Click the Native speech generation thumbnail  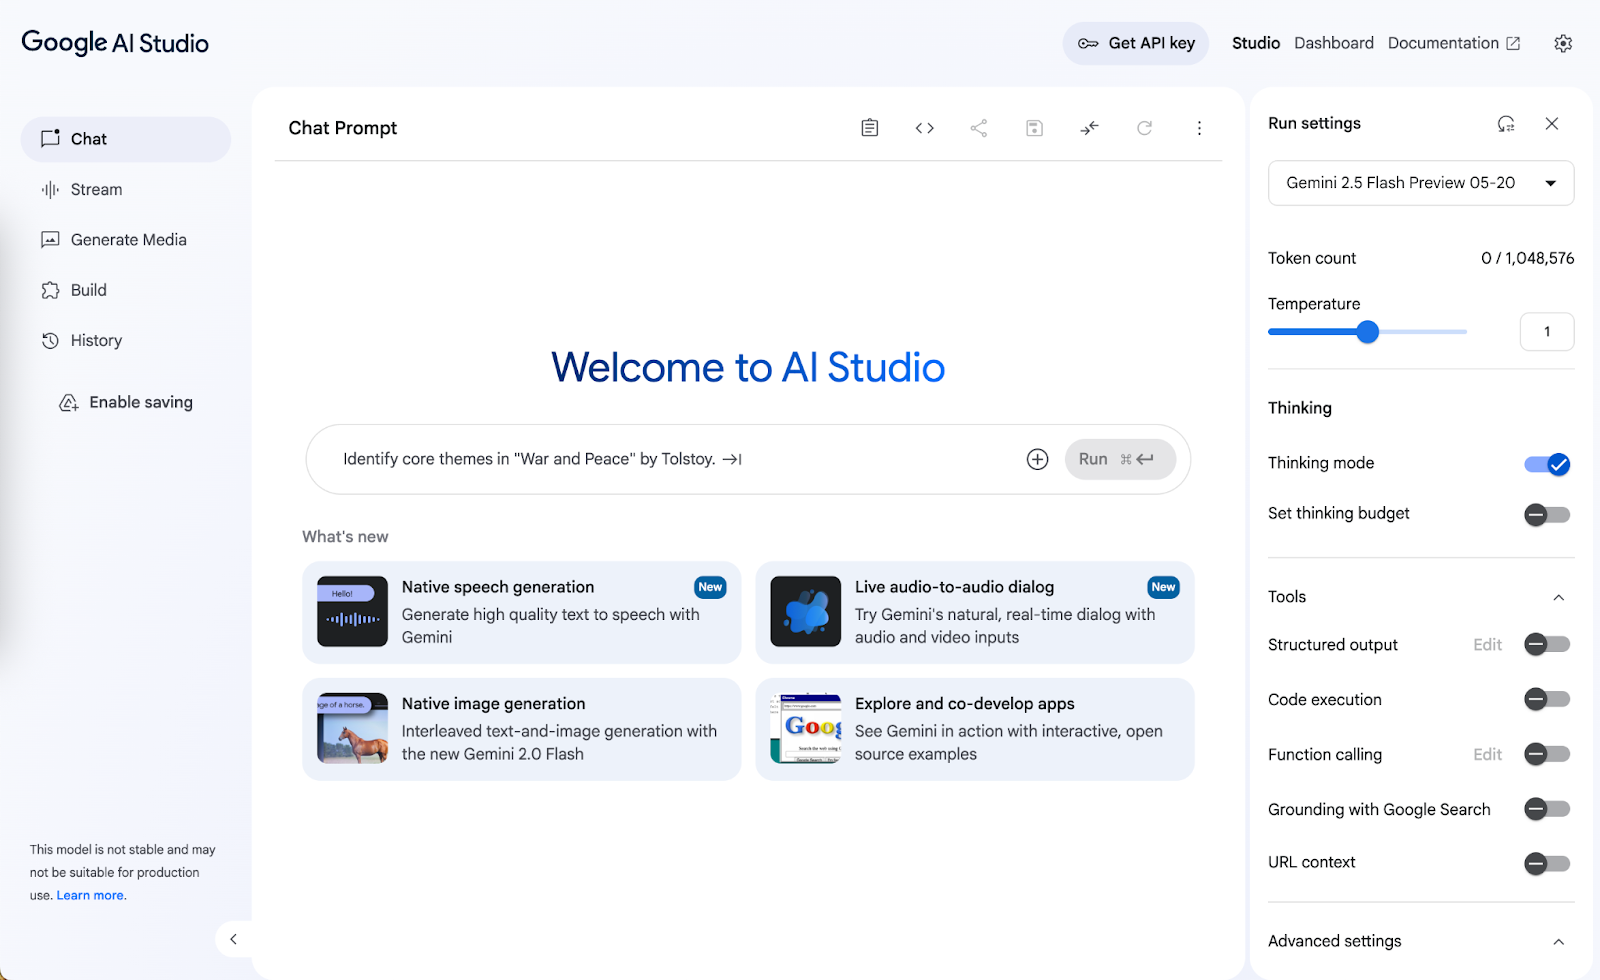tap(352, 611)
